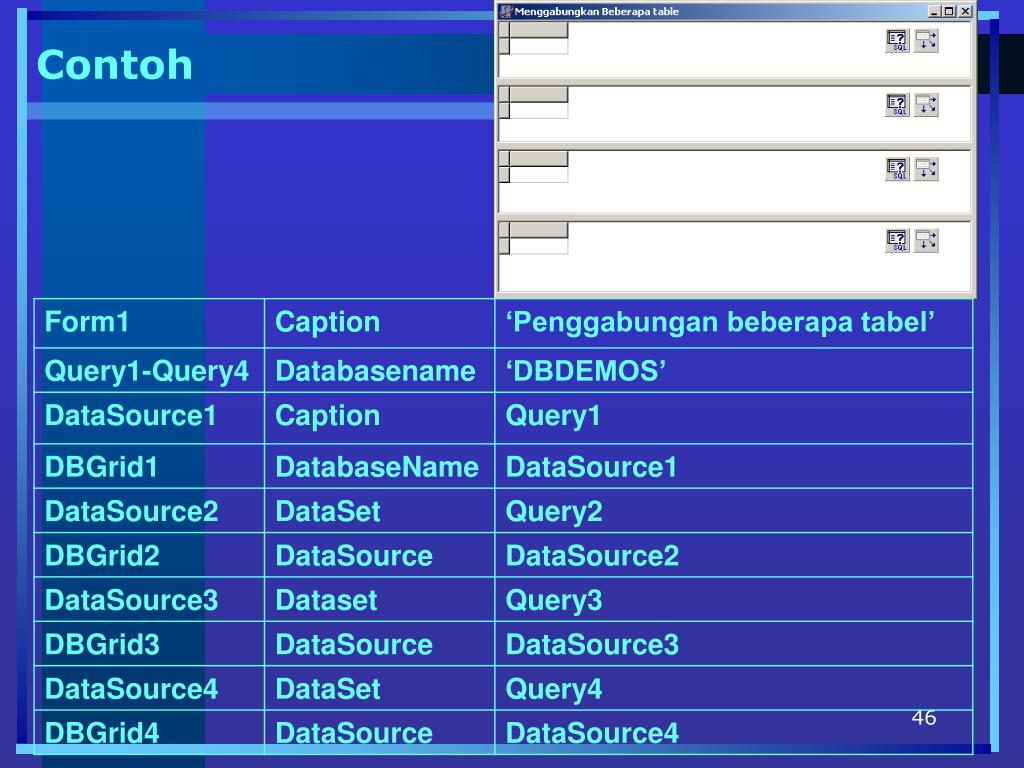Click the 'Query1' value cell
This screenshot has height=768, width=1024.
(734, 418)
